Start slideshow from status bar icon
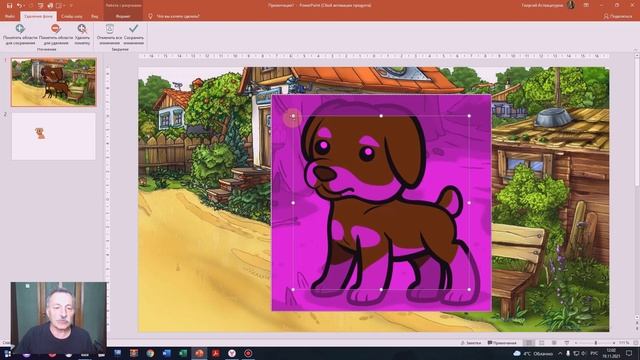Viewport: 640px width, 360px height. pyautogui.click(x=567, y=343)
